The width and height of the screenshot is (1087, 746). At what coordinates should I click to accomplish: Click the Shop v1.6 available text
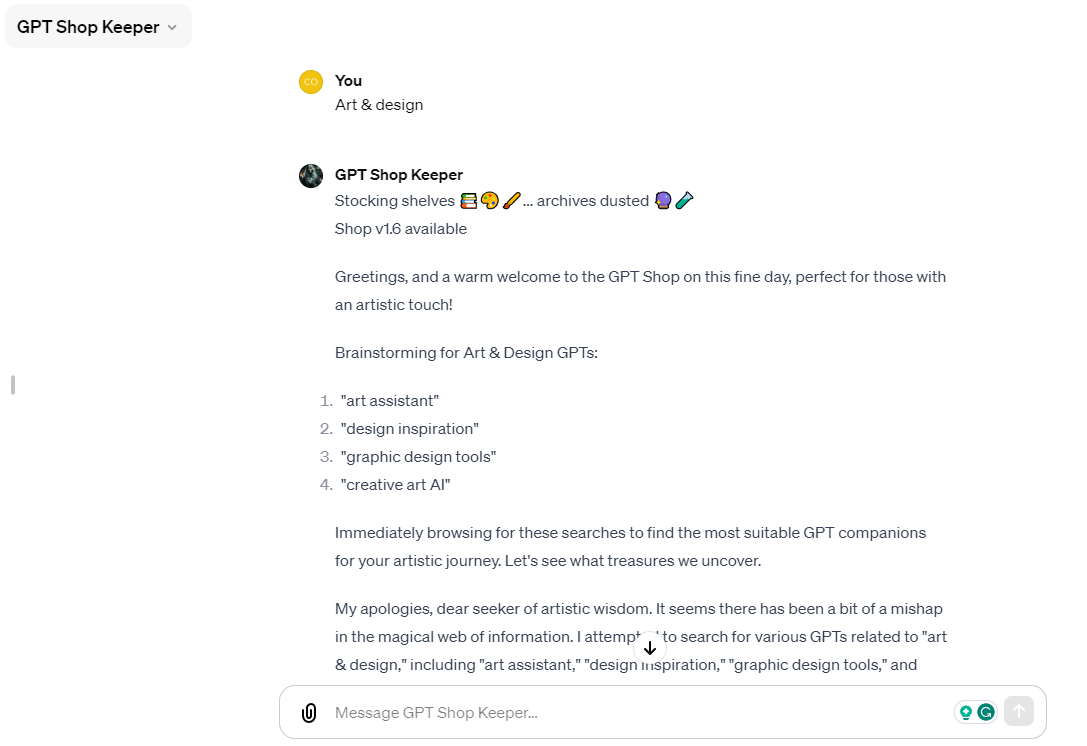point(401,228)
